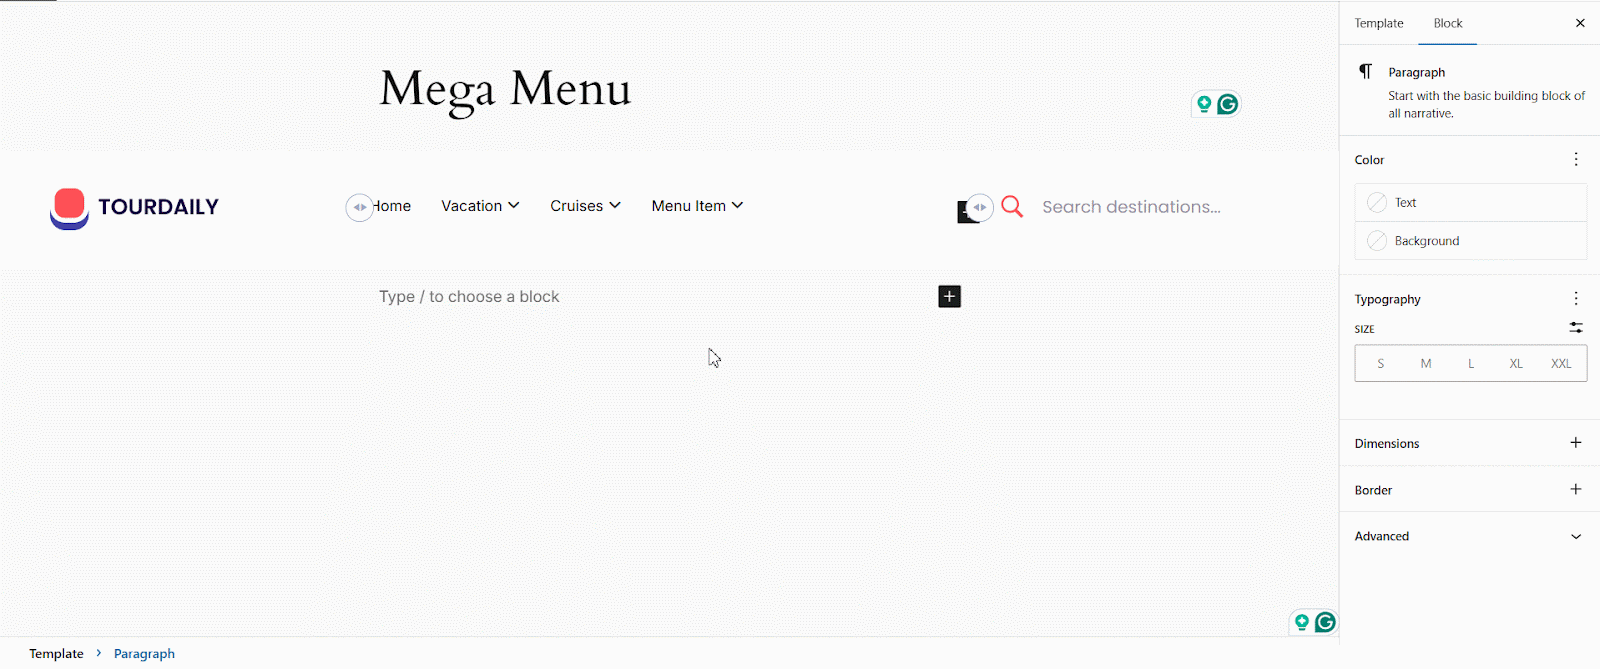Add Dimensions options with plus icon
This screenshot has width=1600, height=669.
tap(1576, 442)
